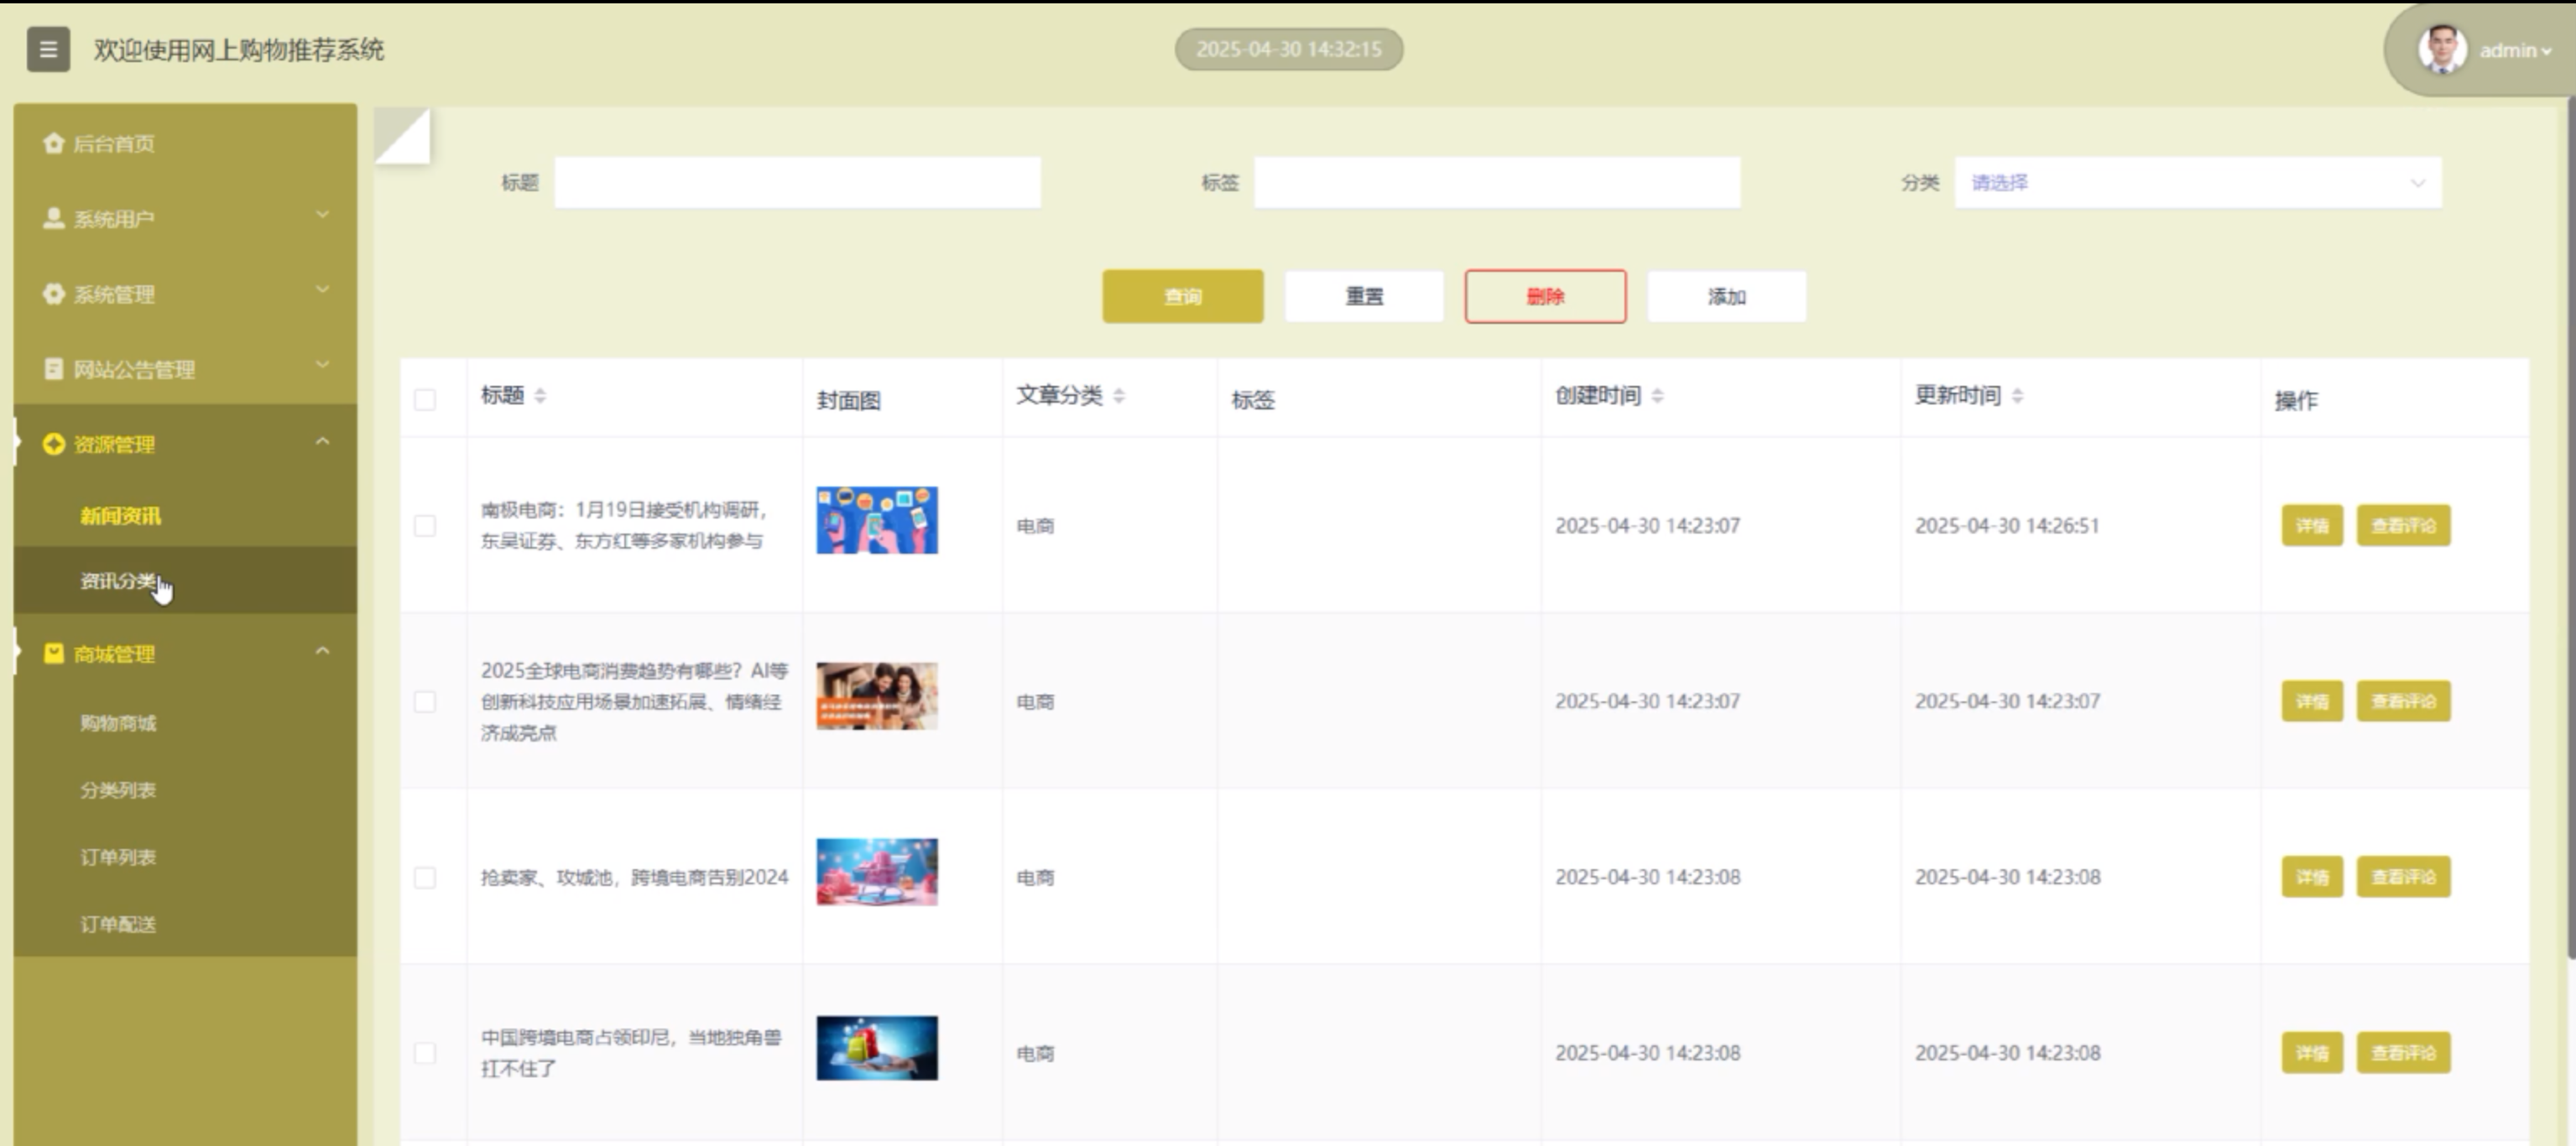Open 资讯分类 in the sidebar
Screen dimensions: 2576x1146
pos(118,581)
